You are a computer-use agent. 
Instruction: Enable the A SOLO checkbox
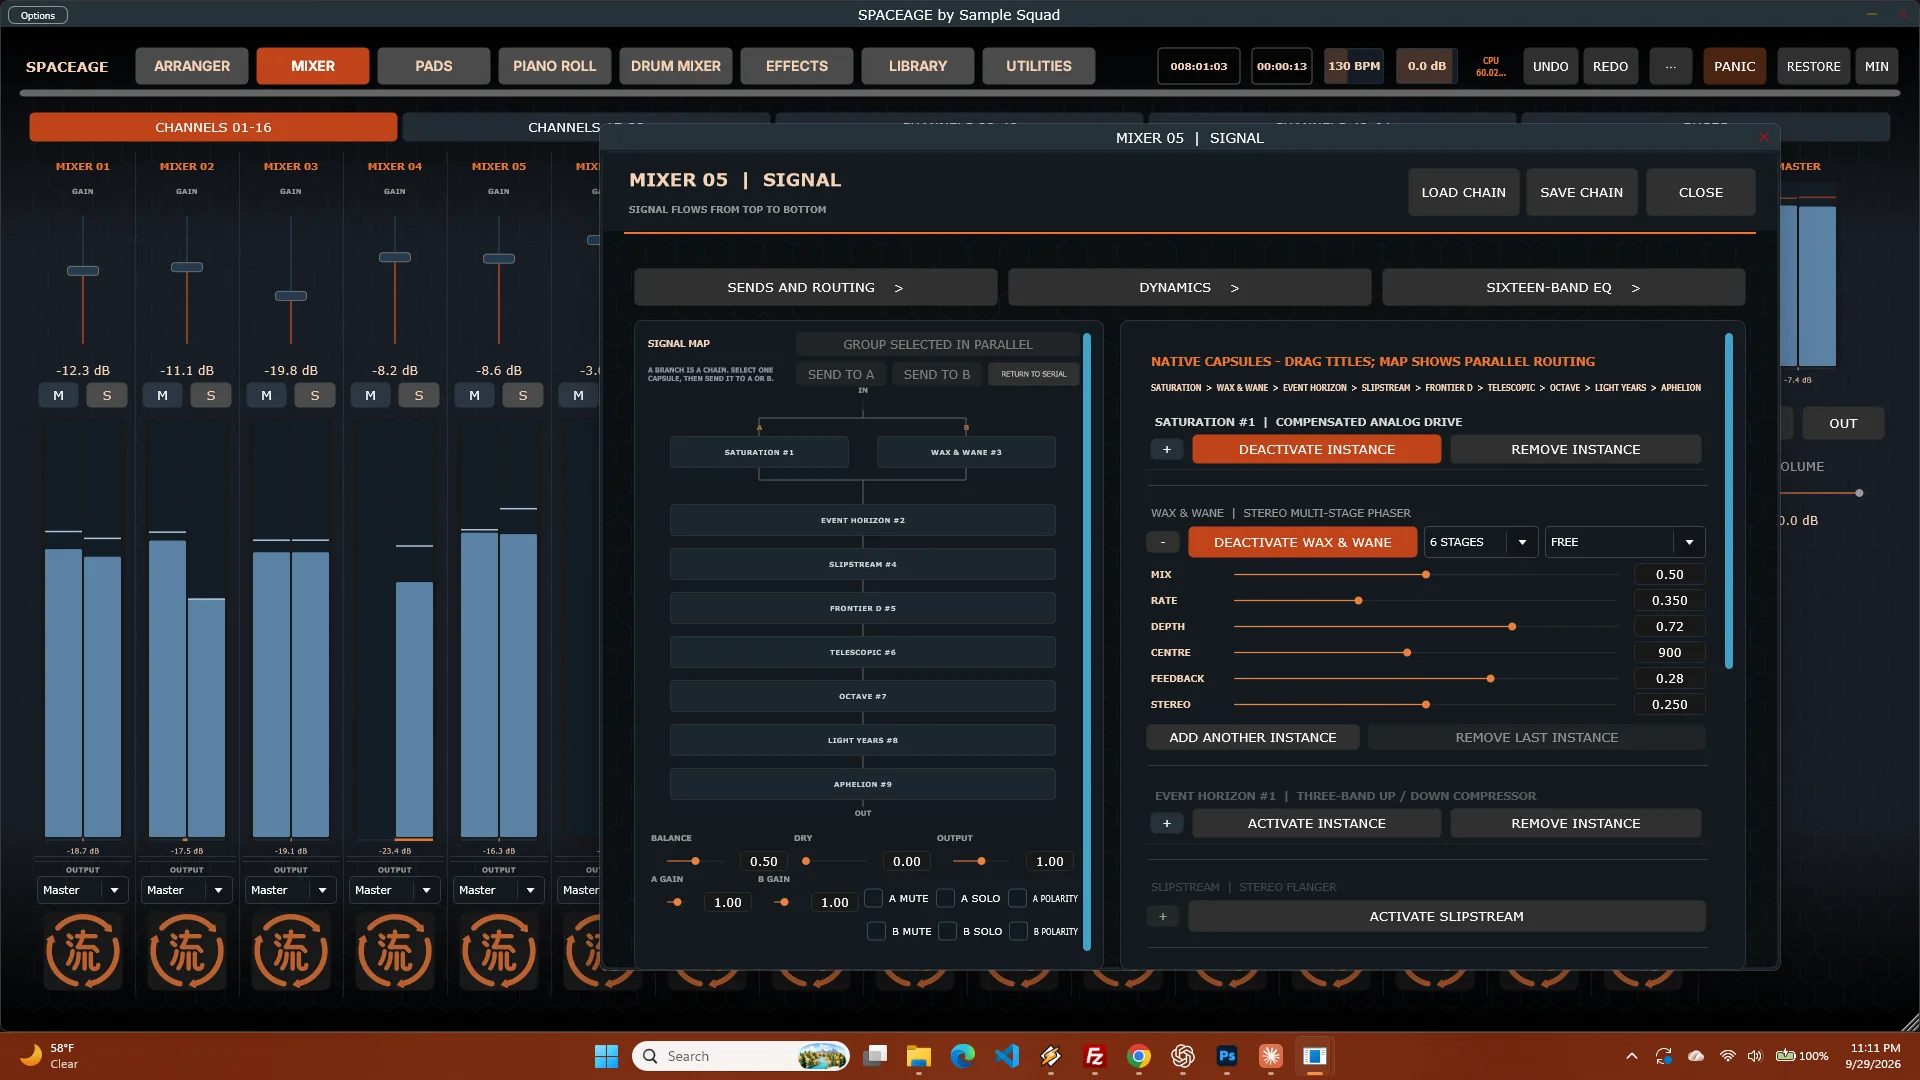click(945, 898)
